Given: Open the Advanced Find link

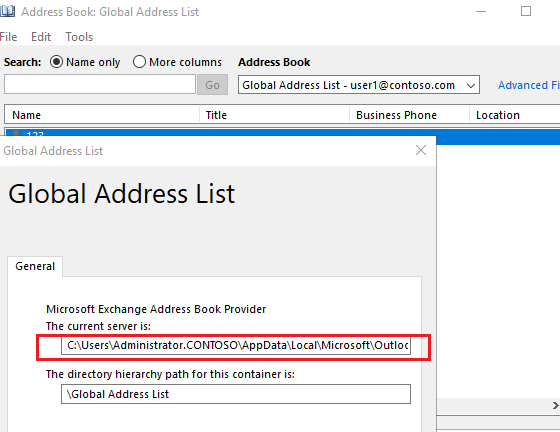Looking at the screenshot, I should pos(529,85).
